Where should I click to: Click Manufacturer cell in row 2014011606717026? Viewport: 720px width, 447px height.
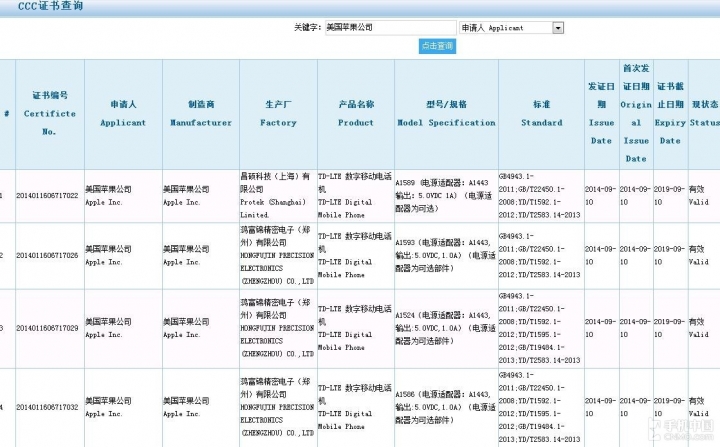click(201, 255)
